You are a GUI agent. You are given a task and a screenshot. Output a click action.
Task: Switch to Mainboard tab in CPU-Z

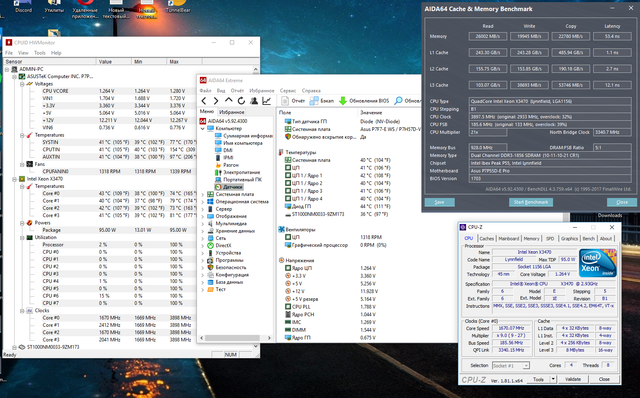coord(509,238)
